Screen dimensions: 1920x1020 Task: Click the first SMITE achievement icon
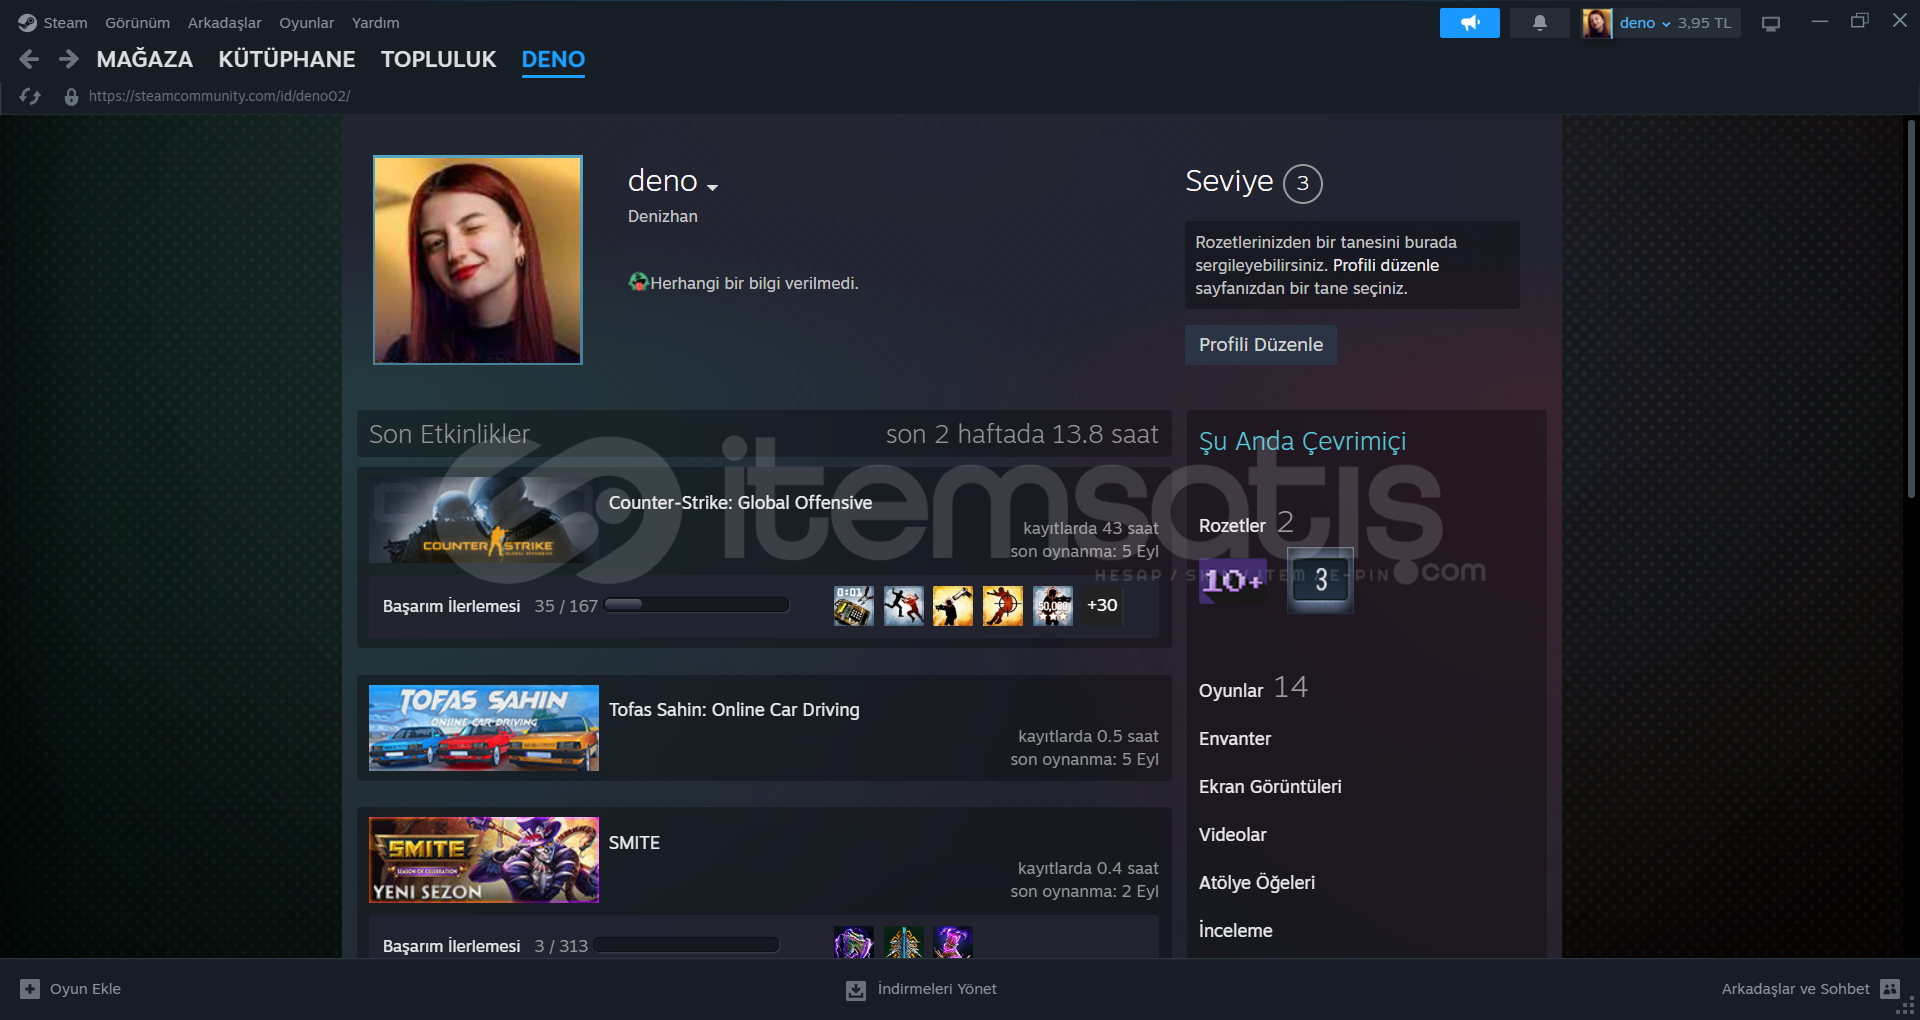854,942
